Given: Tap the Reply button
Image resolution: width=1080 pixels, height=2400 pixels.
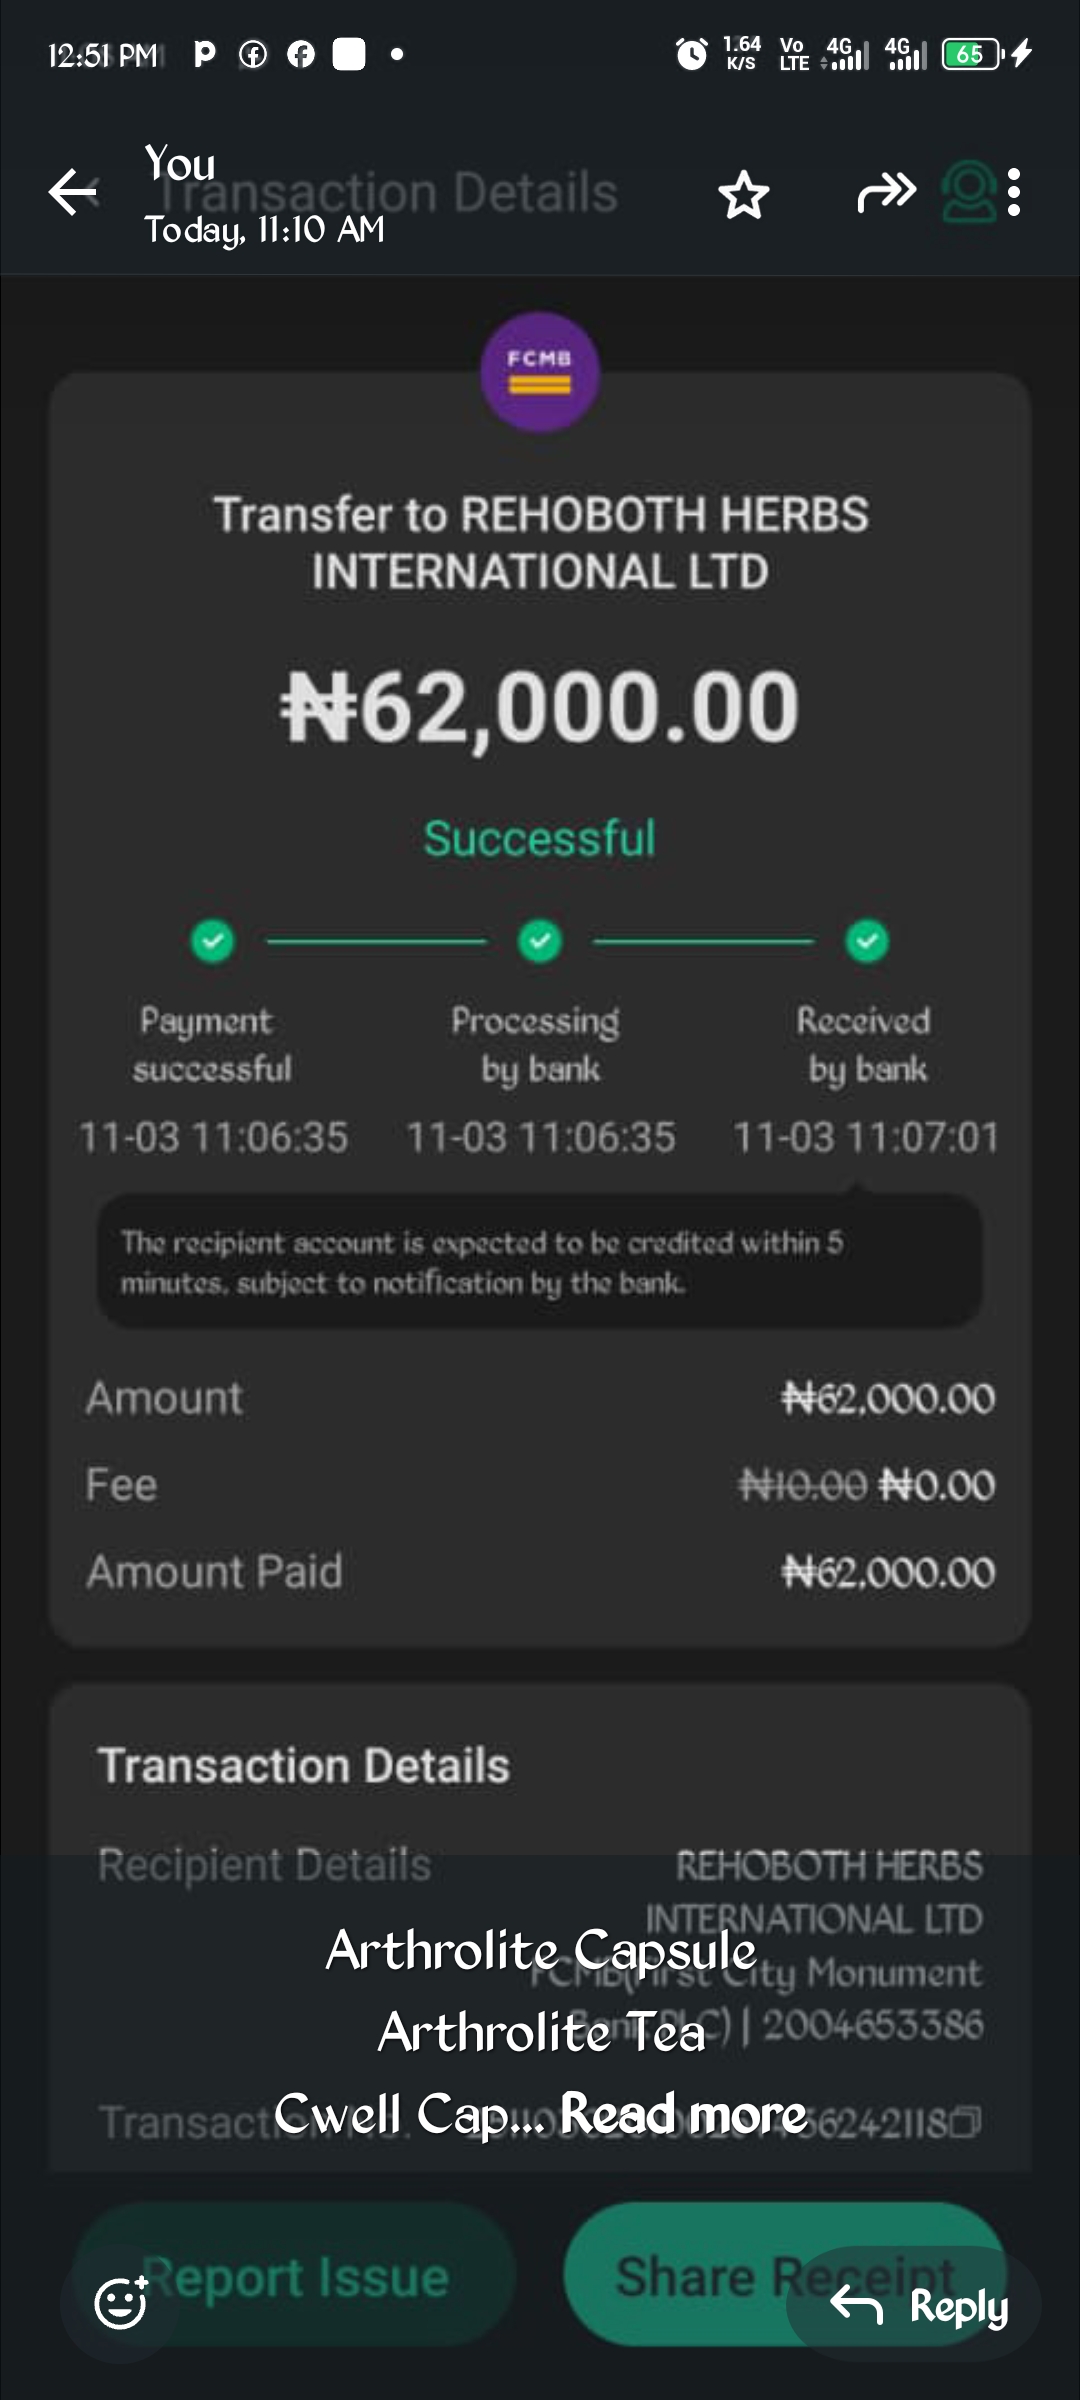Looking at the screenshot, I should coord(920,2305).
